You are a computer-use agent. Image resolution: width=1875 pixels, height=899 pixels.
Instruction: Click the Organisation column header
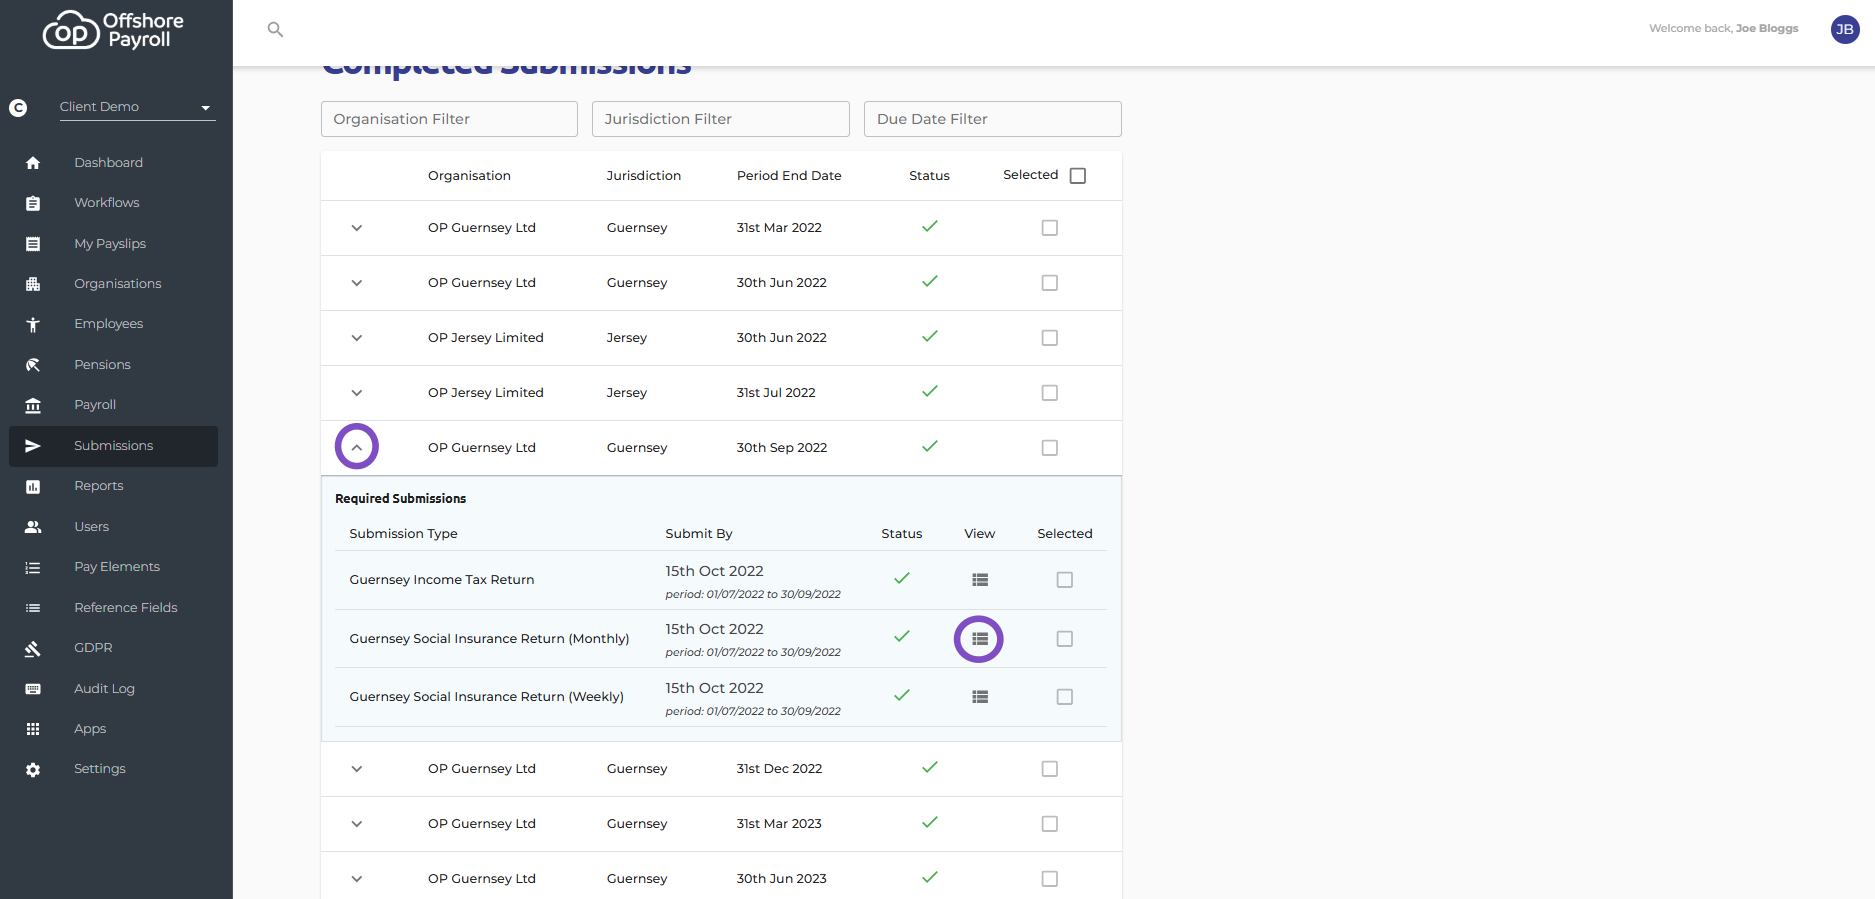click(469, 176)
